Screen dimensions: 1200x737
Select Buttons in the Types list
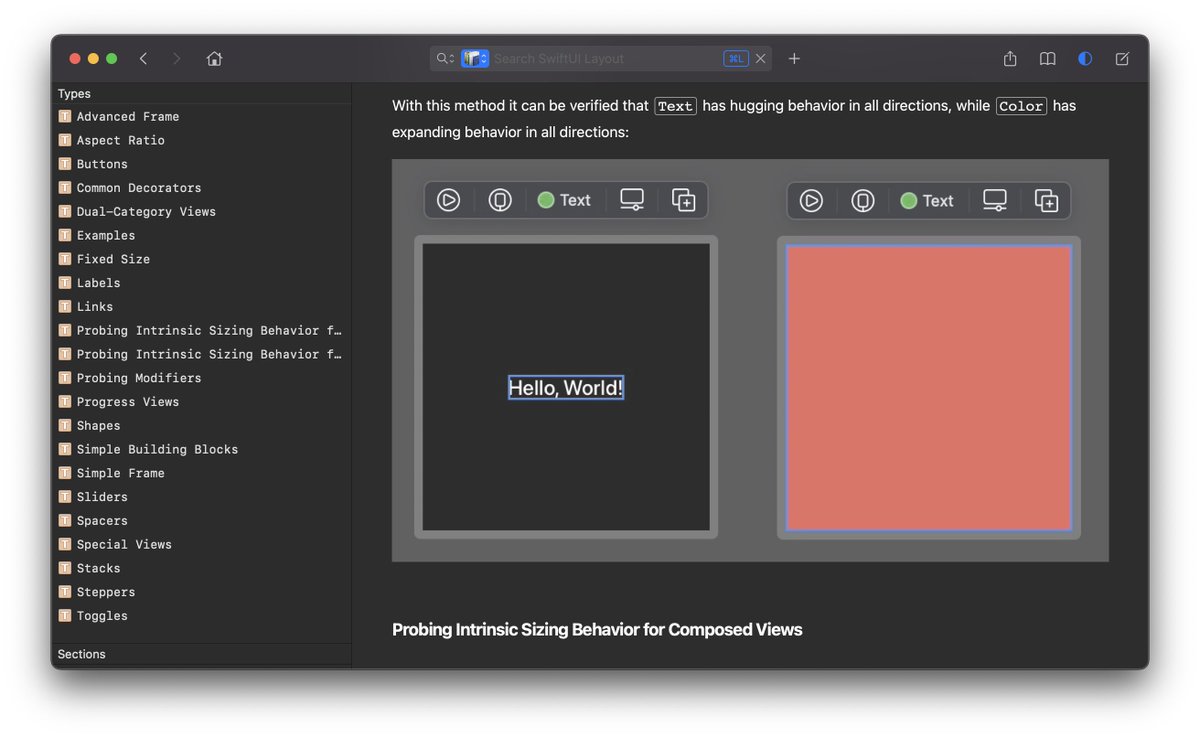click(x=201, y=164)
